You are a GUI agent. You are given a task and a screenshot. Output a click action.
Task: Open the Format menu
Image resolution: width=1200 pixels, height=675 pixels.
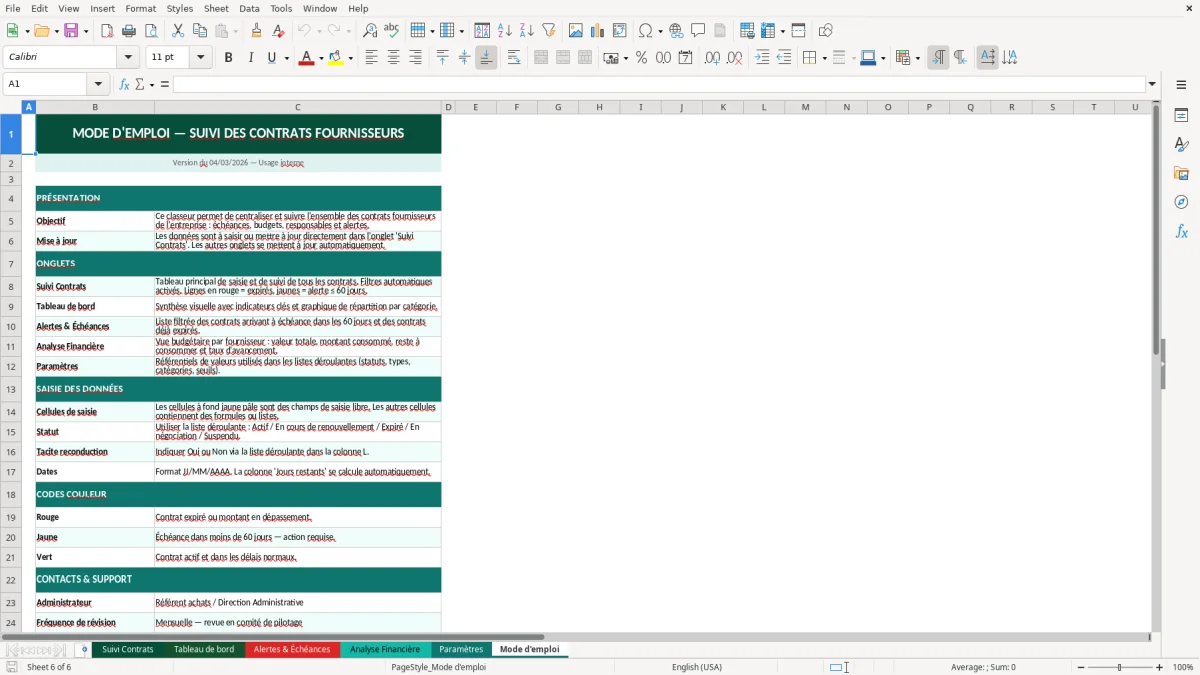tap(140, 8)
